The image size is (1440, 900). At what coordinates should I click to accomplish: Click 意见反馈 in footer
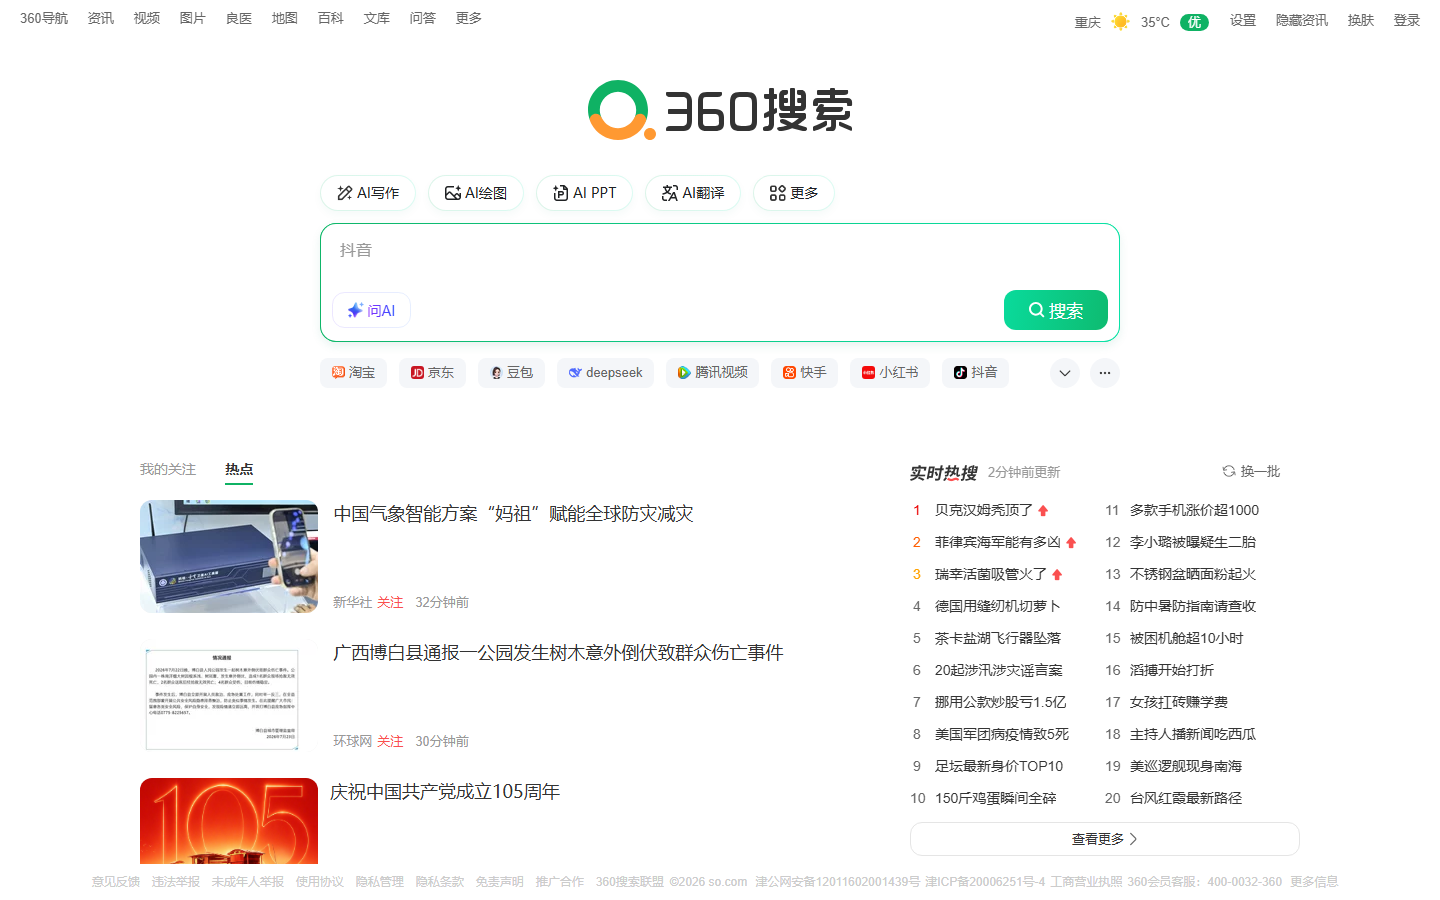[x=116, y=882]
